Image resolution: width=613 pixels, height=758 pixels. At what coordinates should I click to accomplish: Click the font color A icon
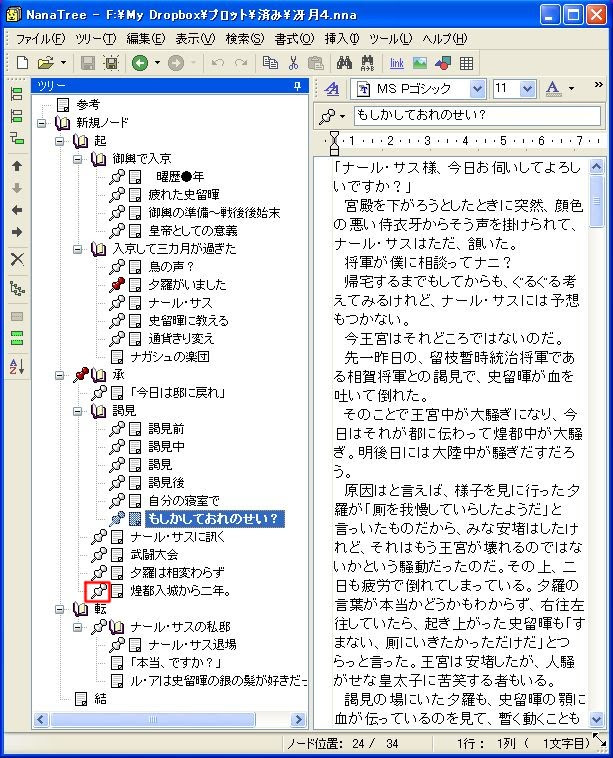(x=553, y=88)
